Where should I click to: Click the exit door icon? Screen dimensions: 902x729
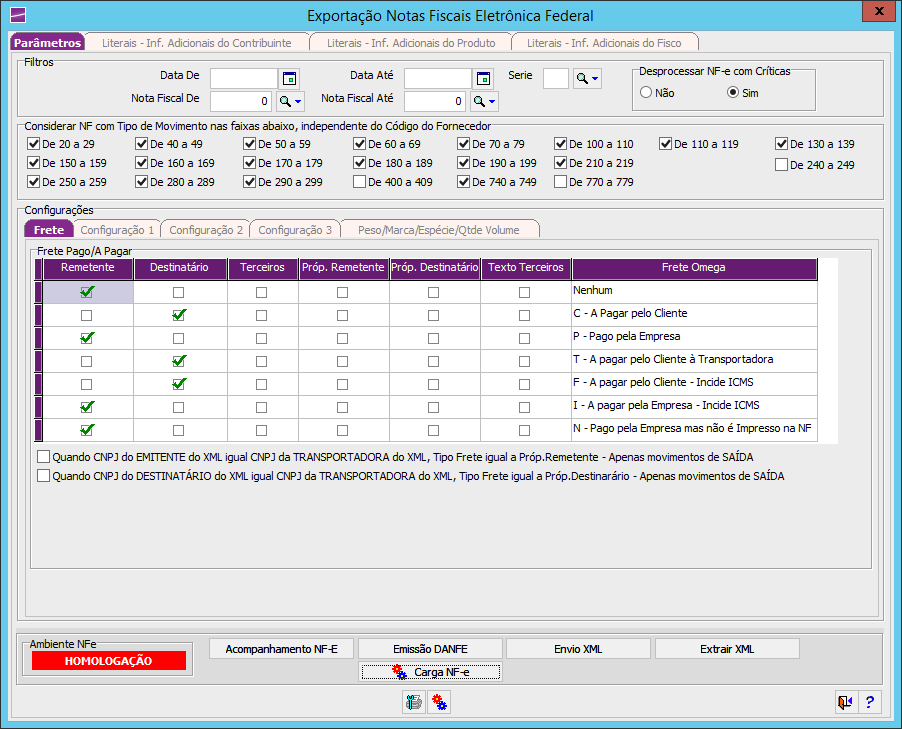point(845,702)
